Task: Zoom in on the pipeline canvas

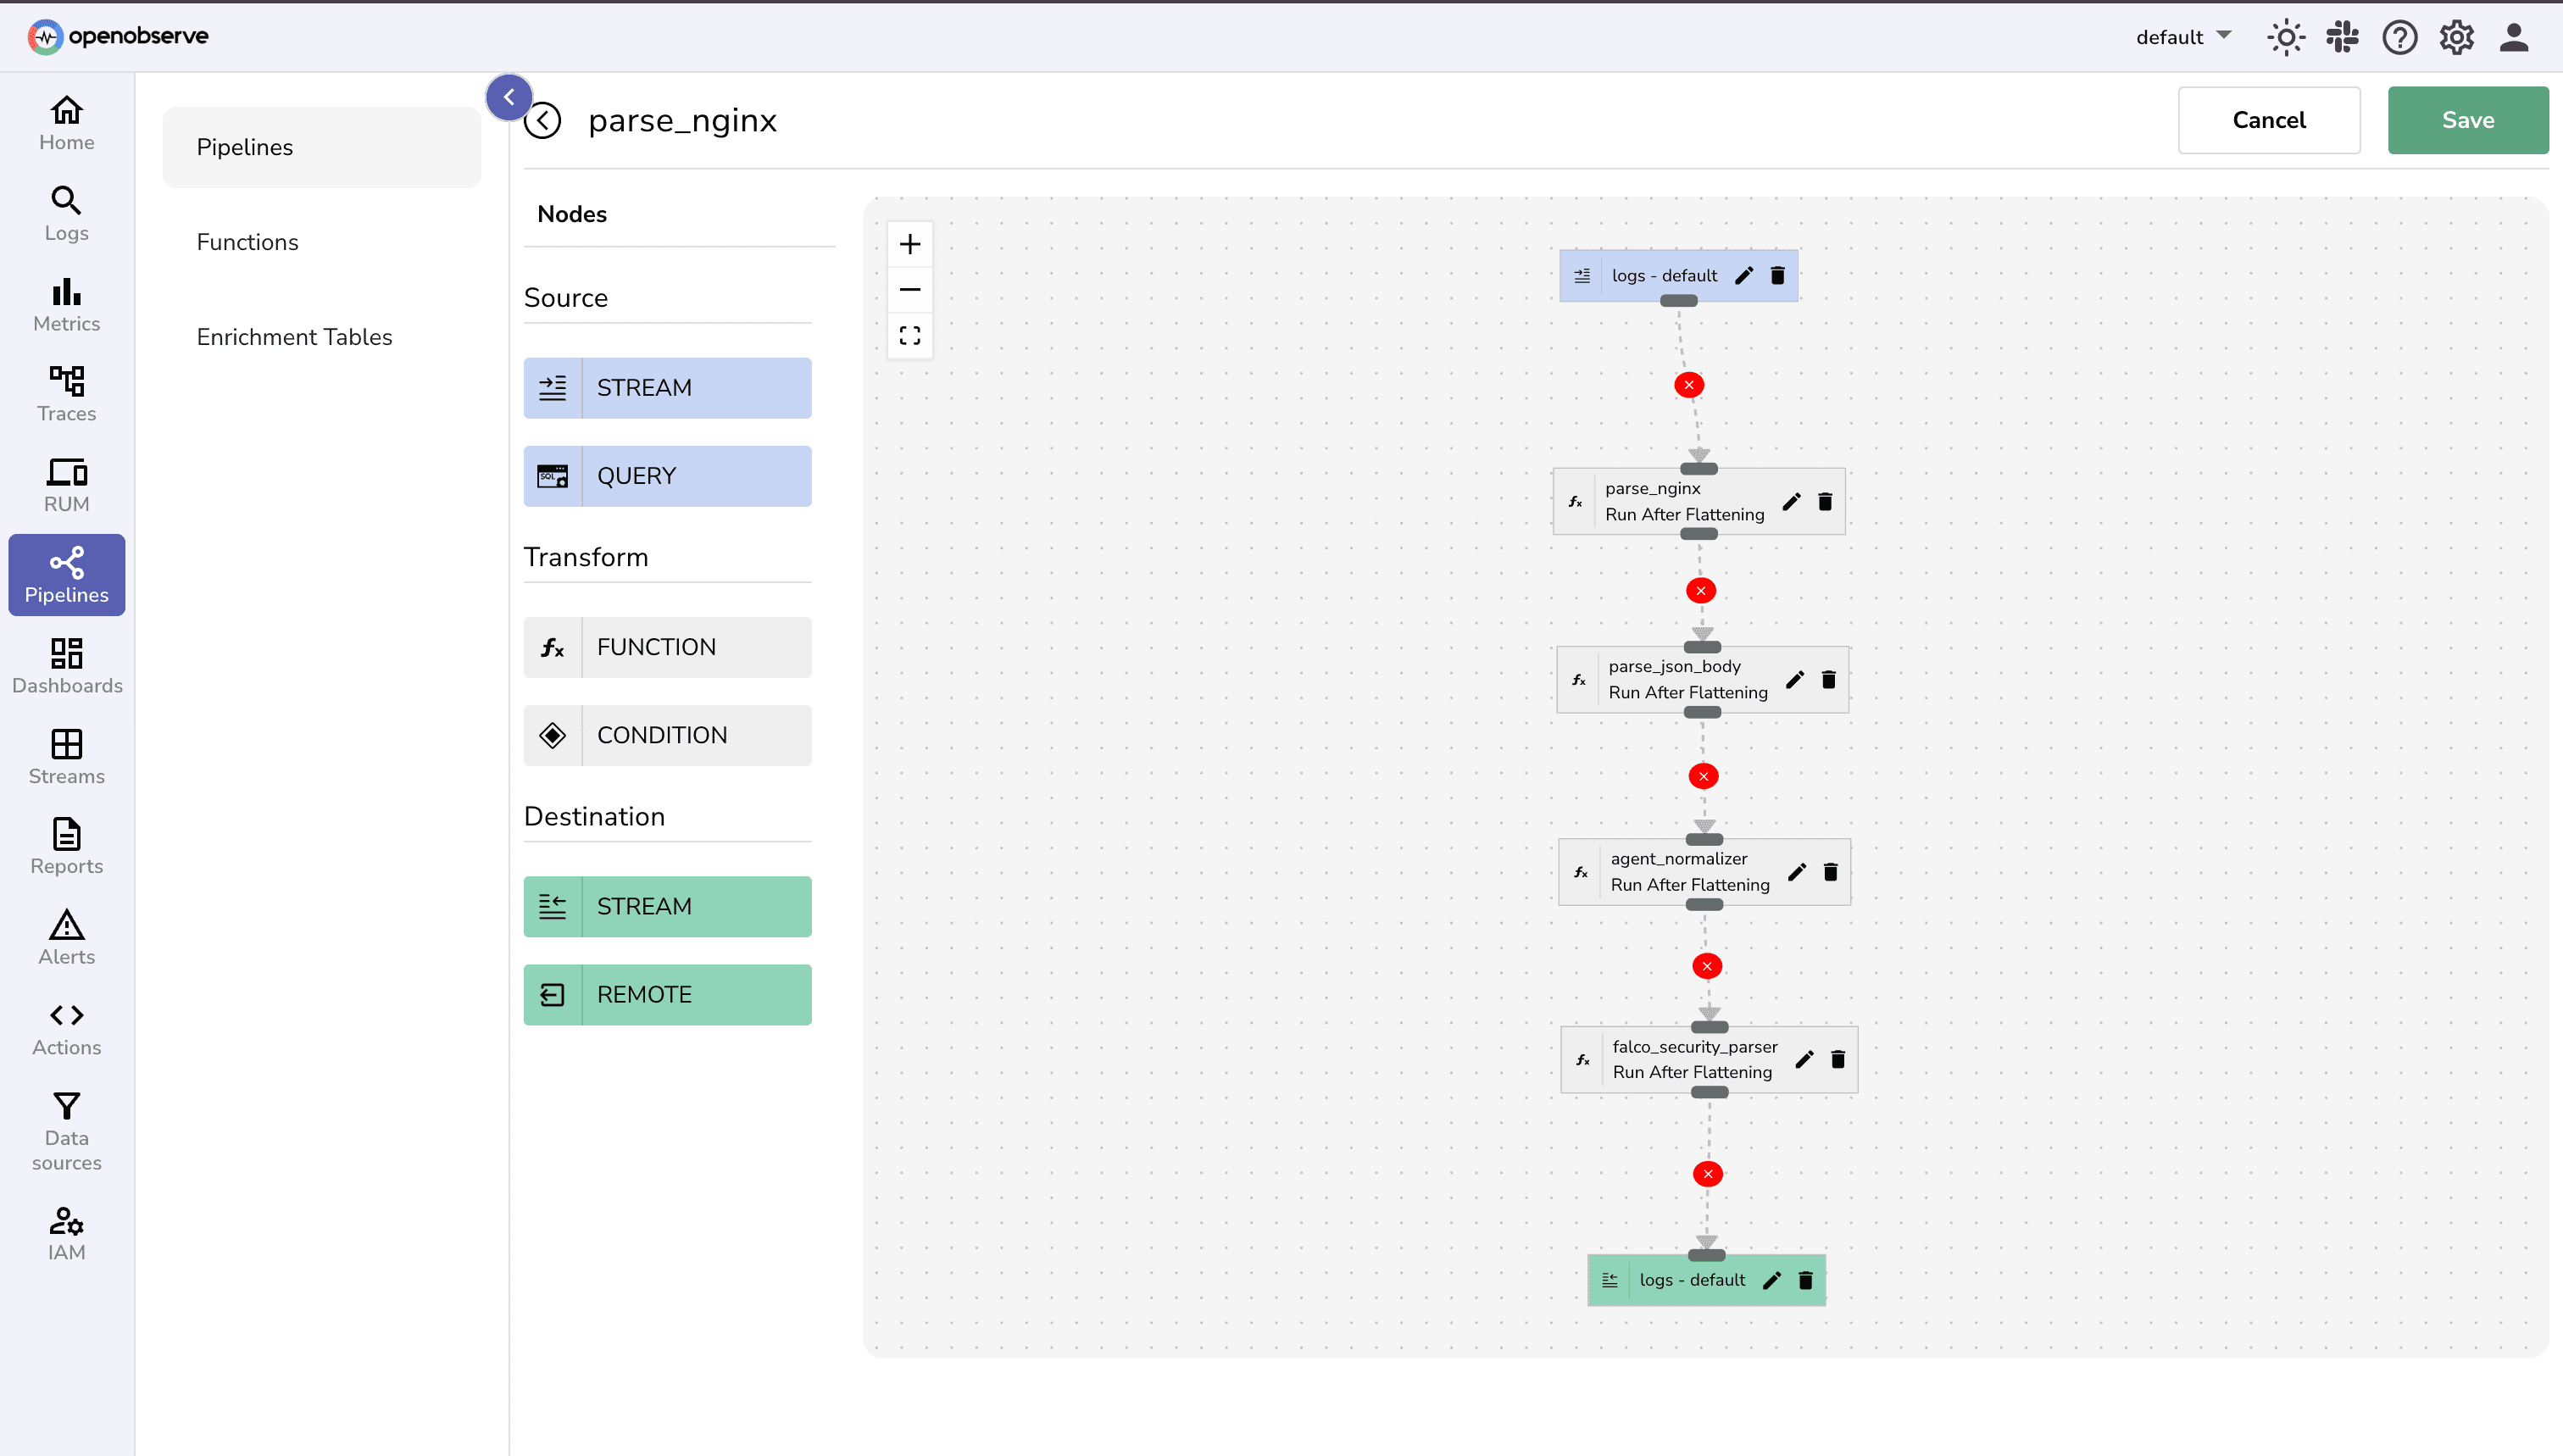Action: (910, 243)
